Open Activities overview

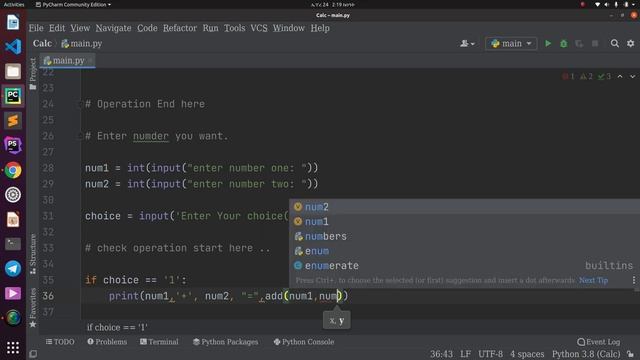[x=14, y=4]
